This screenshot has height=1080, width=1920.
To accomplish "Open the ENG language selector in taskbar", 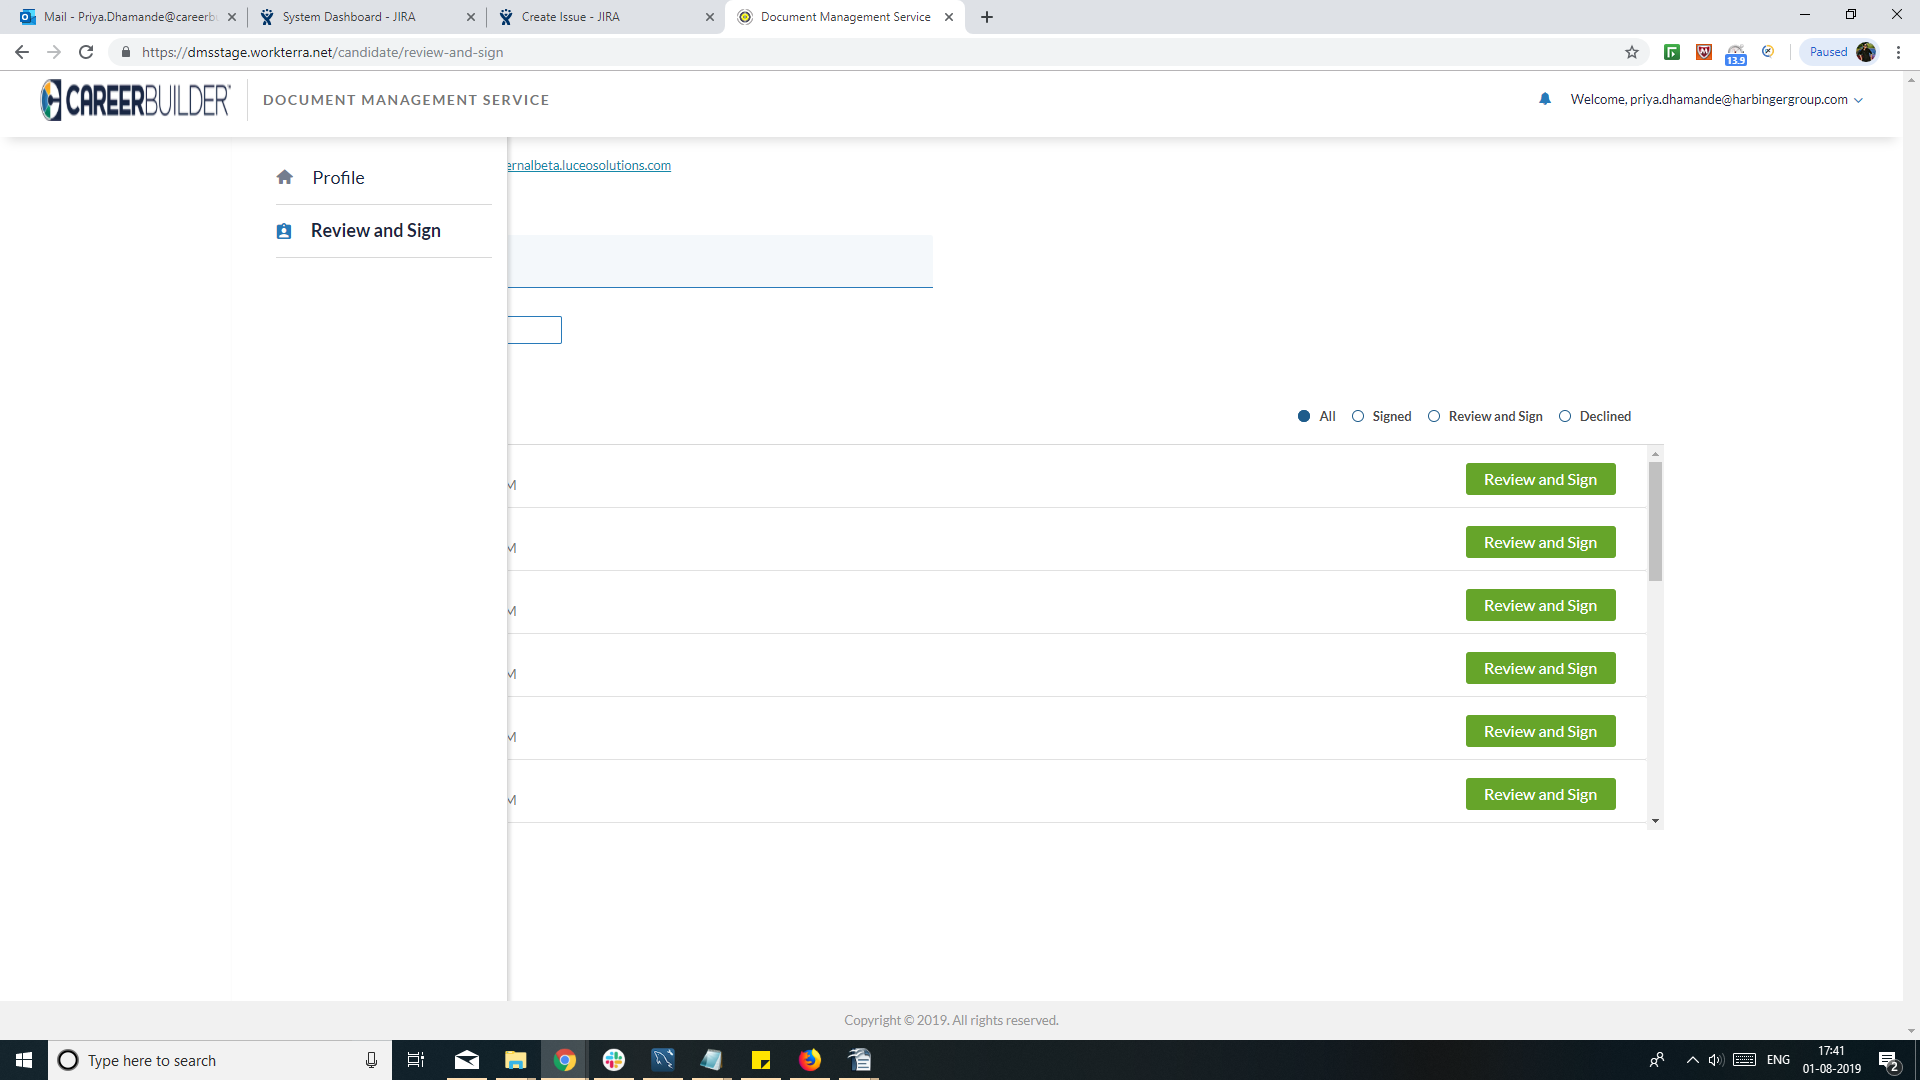I will pos(1778,1060).
